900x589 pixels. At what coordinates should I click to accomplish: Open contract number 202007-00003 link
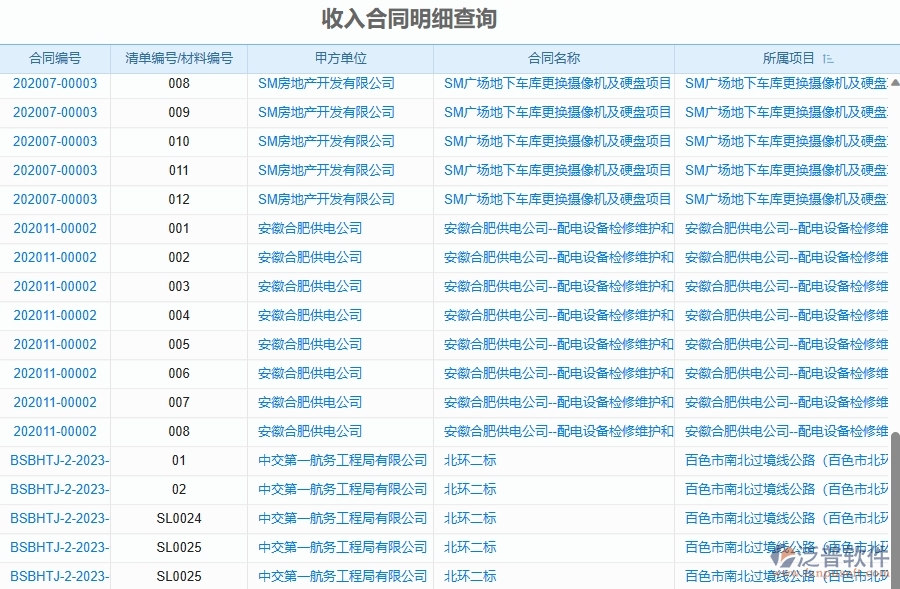[x=55, y=83]
